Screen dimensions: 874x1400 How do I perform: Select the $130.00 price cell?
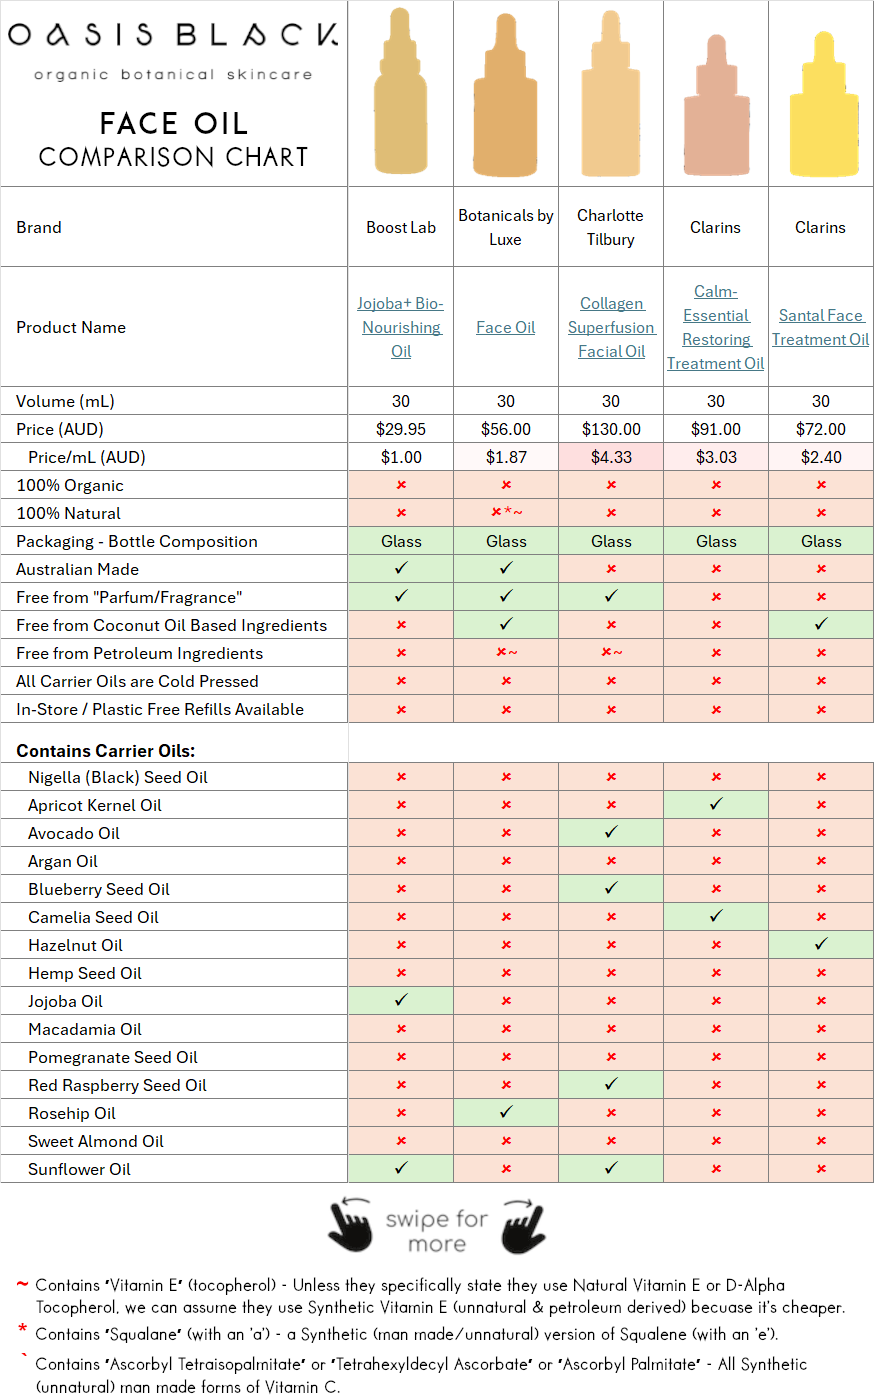coord(611,429)
